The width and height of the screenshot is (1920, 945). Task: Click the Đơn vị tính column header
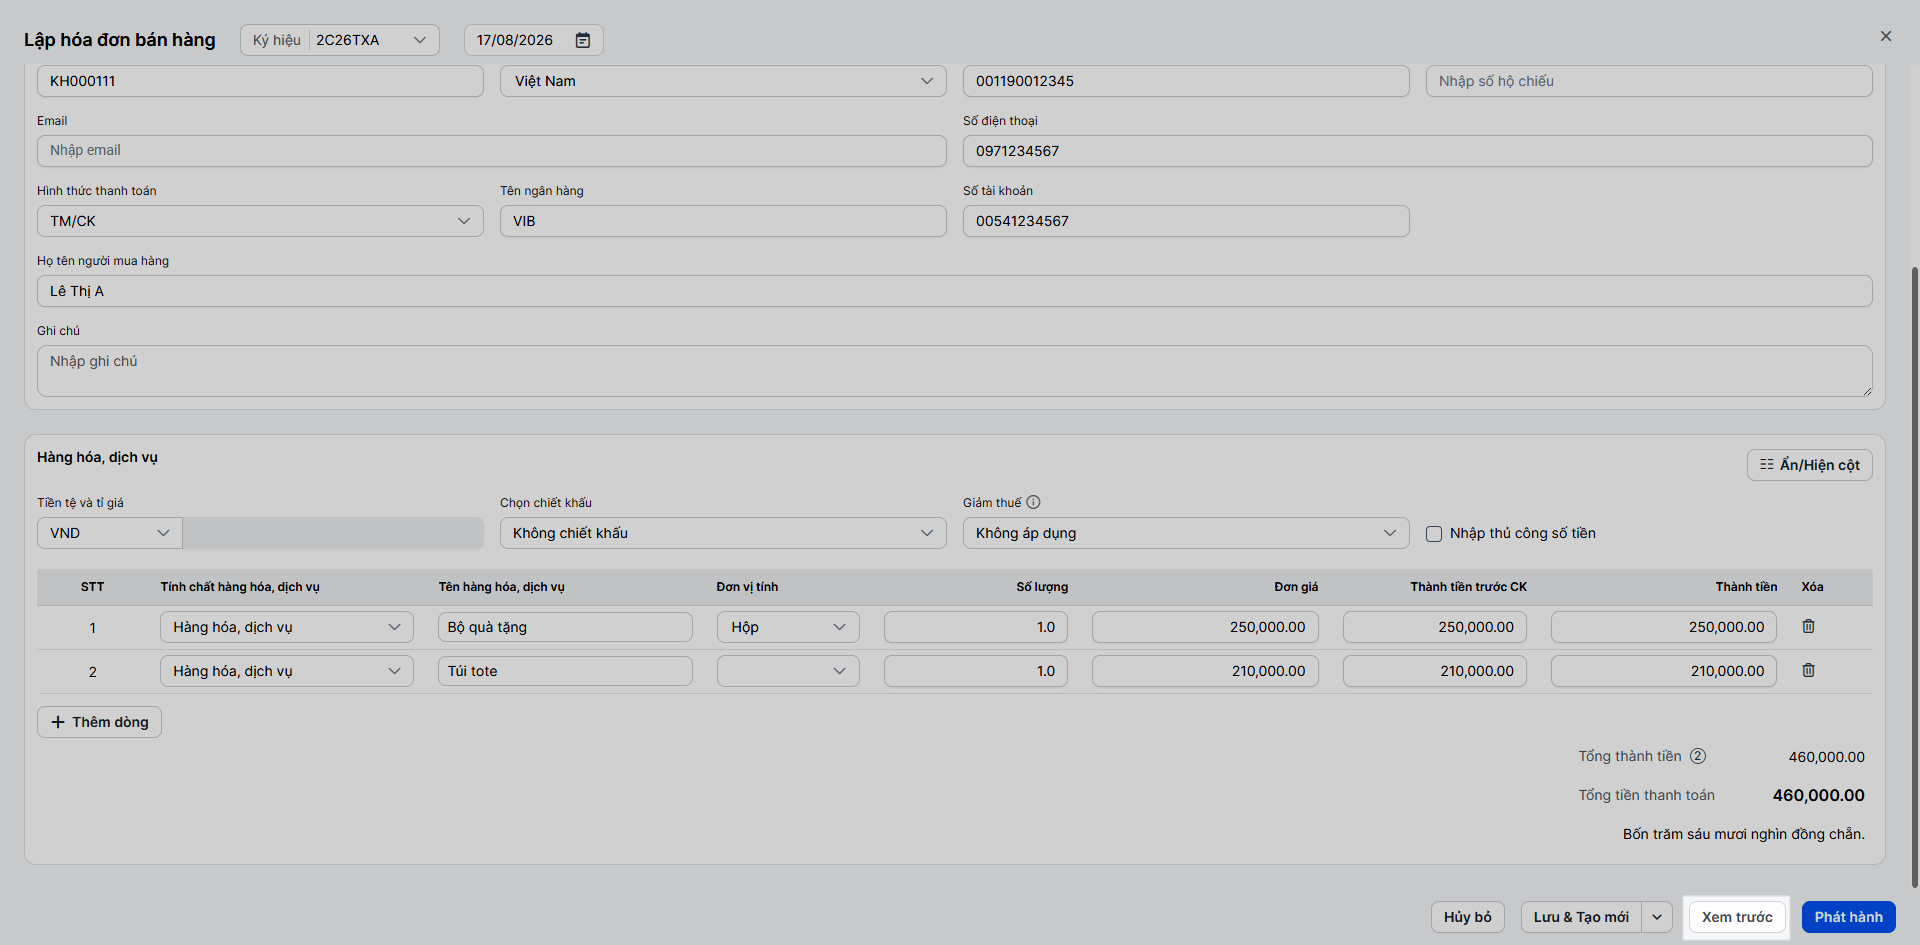tap(747, 587)
